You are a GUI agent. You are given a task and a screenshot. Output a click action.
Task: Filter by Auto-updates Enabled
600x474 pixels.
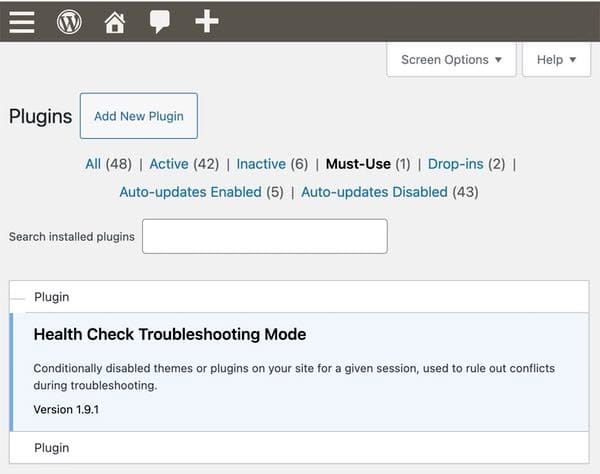pos(190,191)
